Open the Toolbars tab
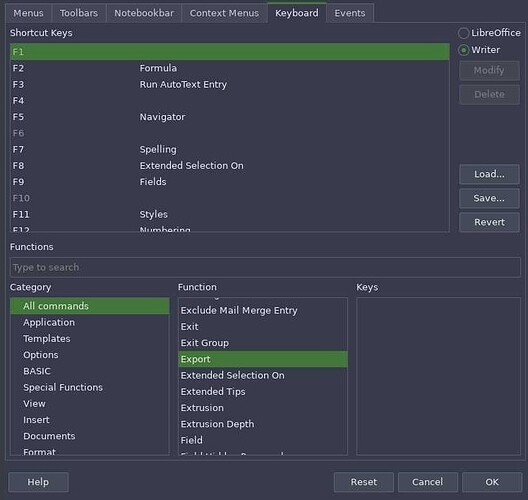Viewport: 528px width, 500px height. [x=79, y=13]
